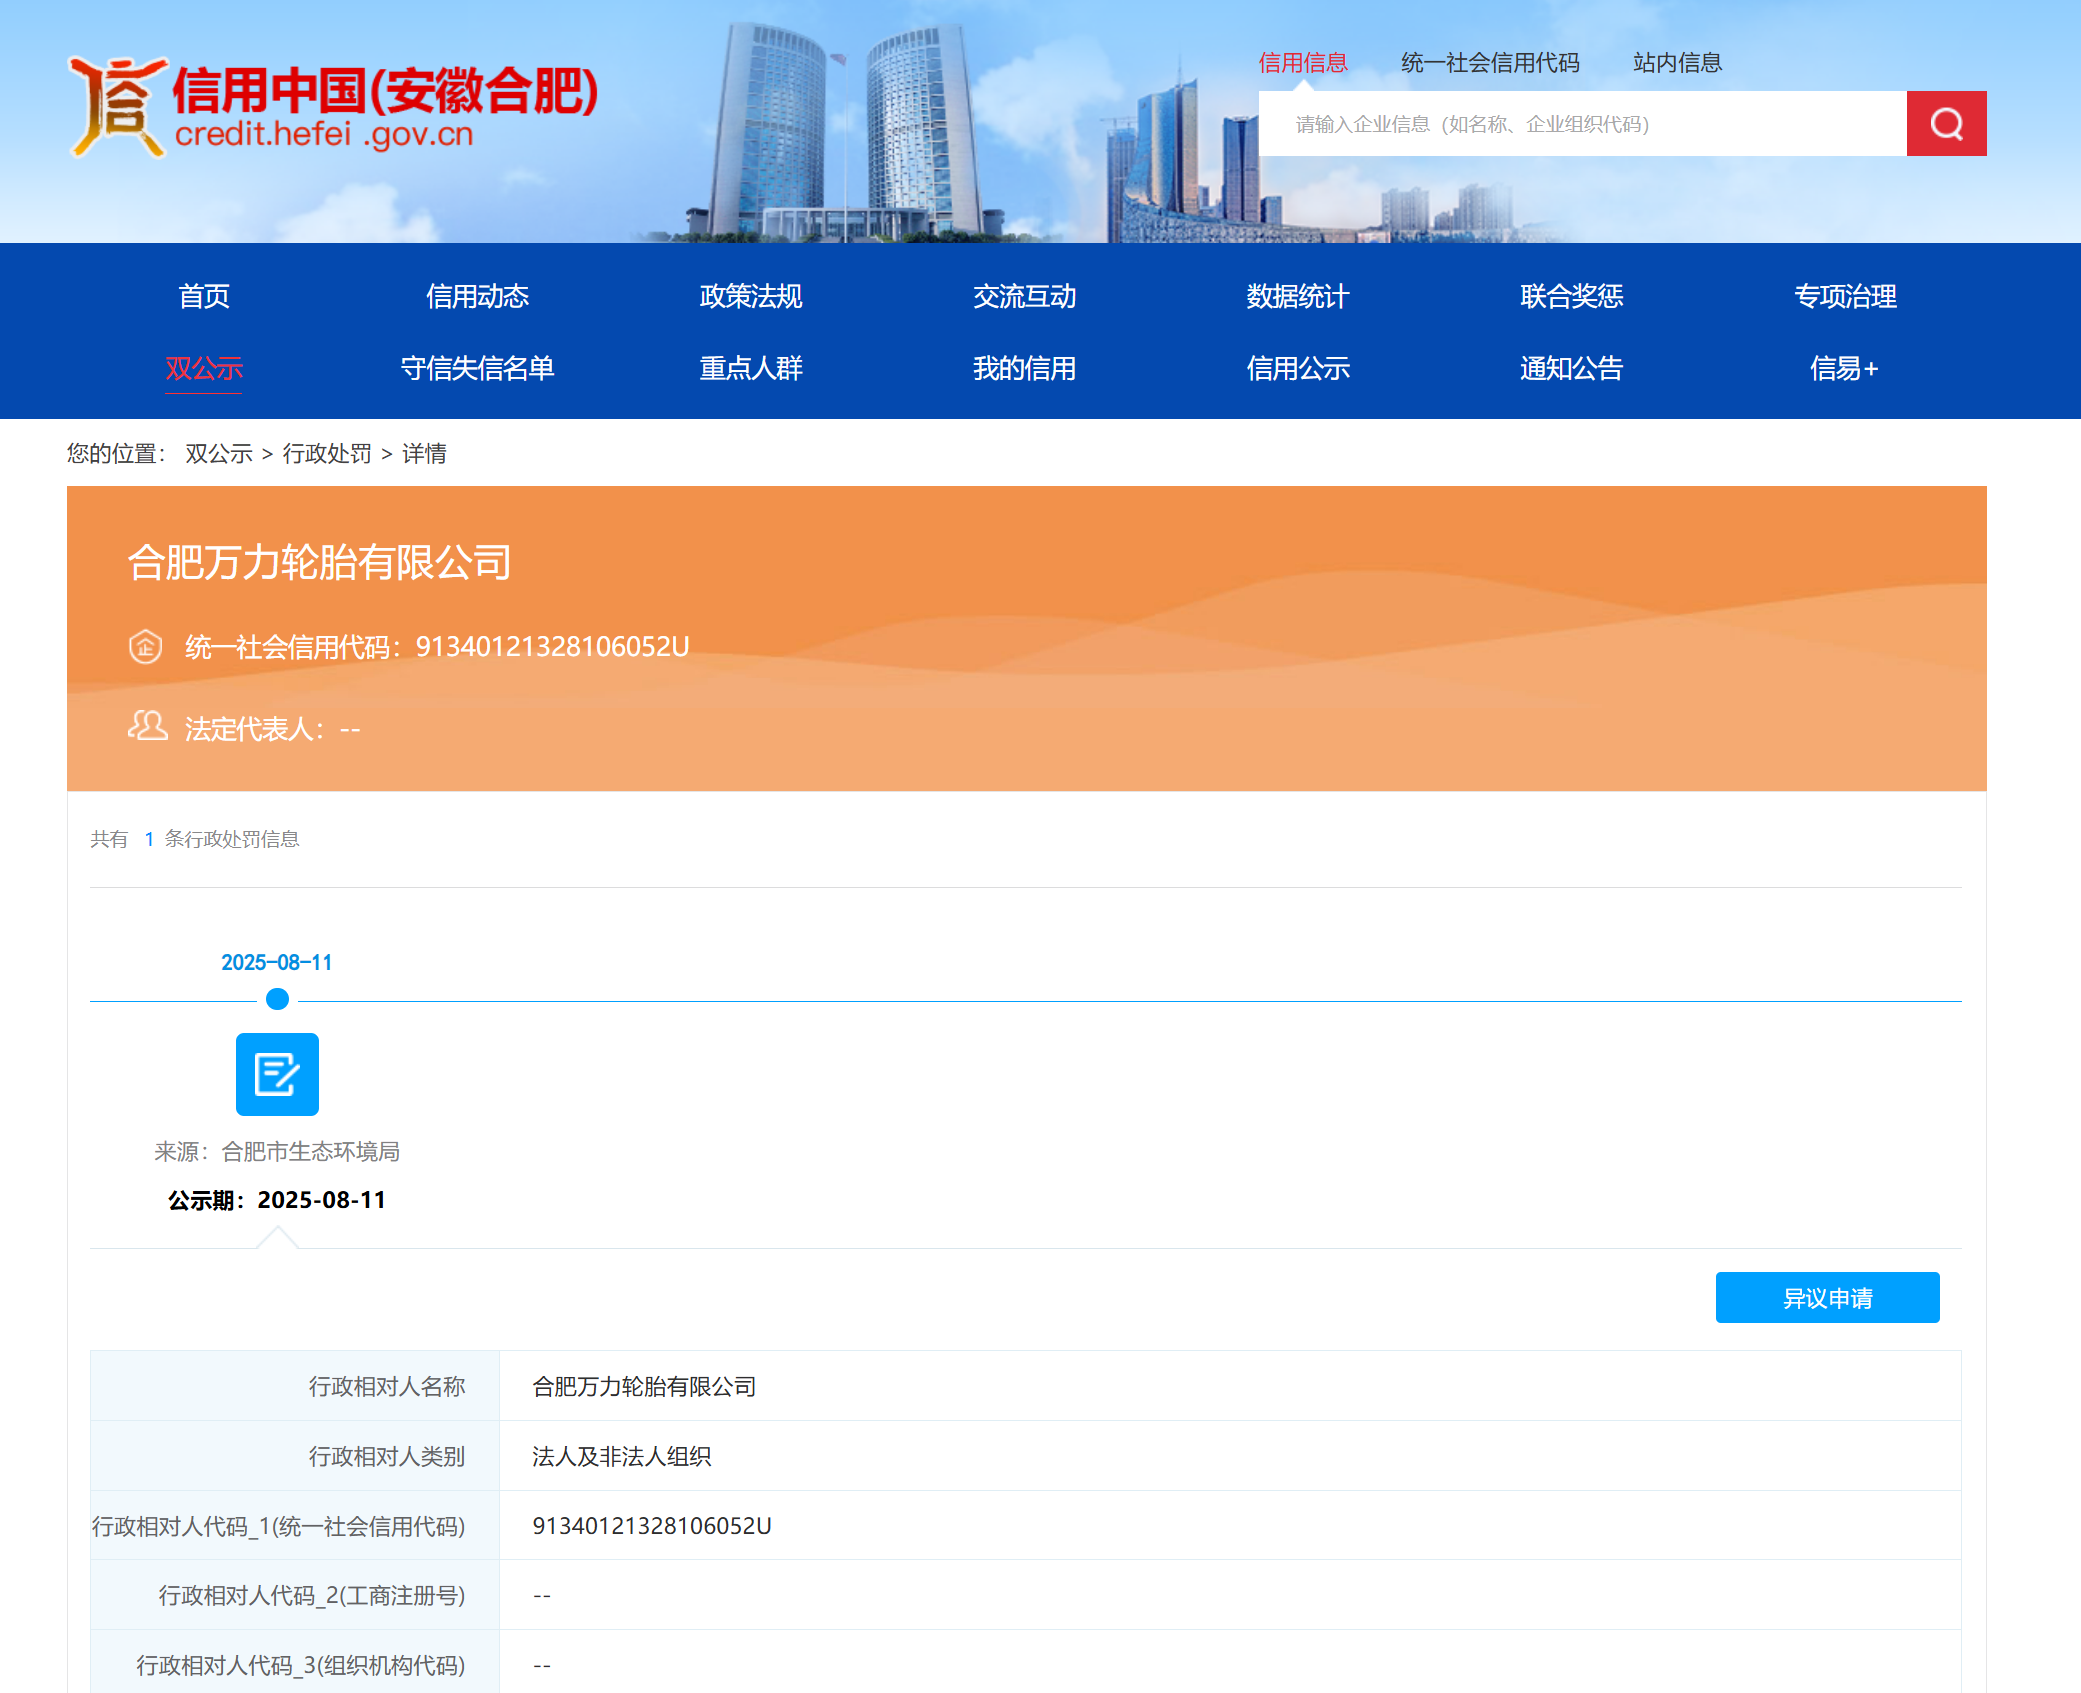Image resolution: width=2081 pixels, height=1693 pixels.
Task: Open the 我的信用 menu item
Action: tap(1024, 368)
